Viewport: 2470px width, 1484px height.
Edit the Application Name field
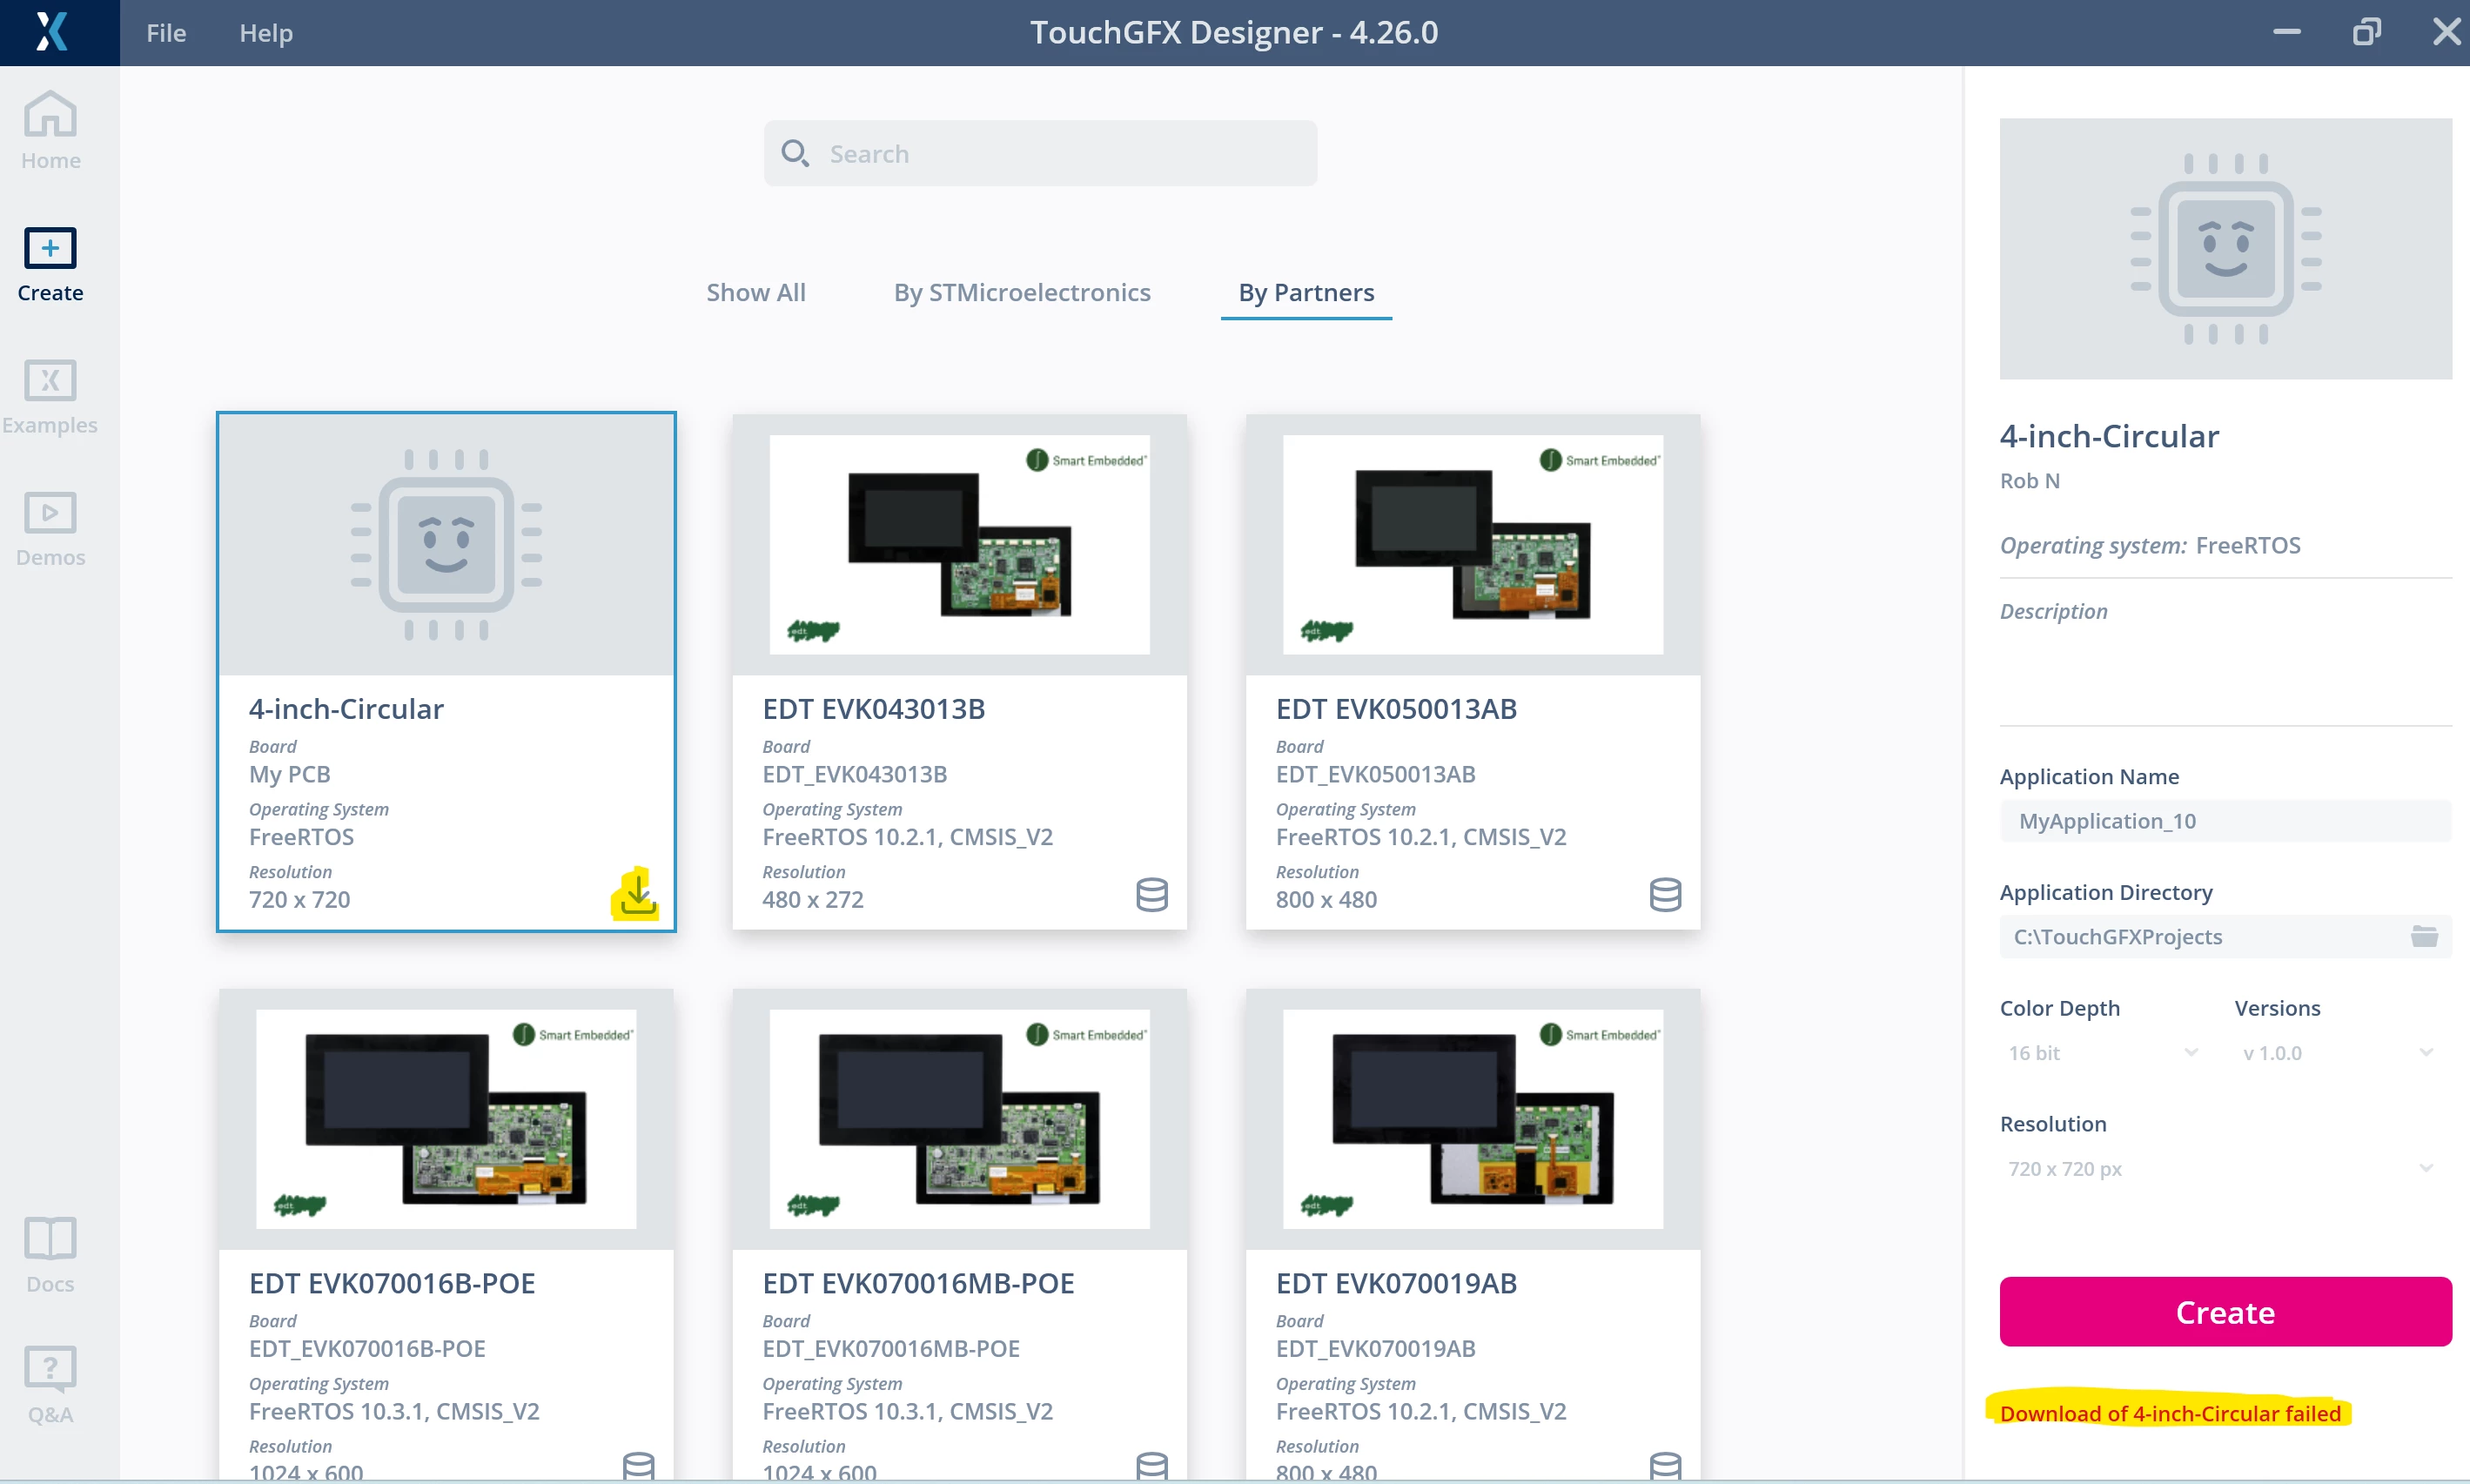[2225, 821]
